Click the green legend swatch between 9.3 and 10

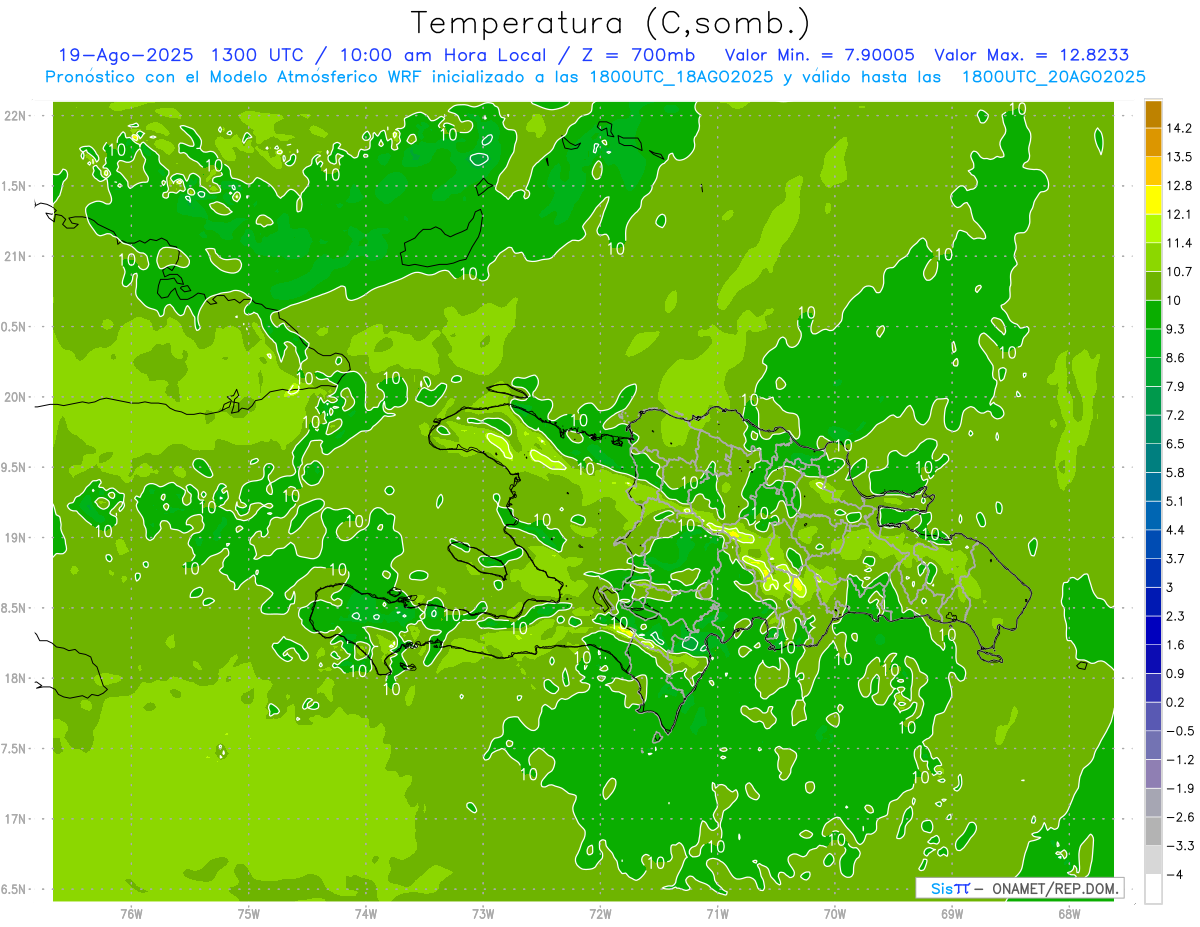(x=1153, y=315)
